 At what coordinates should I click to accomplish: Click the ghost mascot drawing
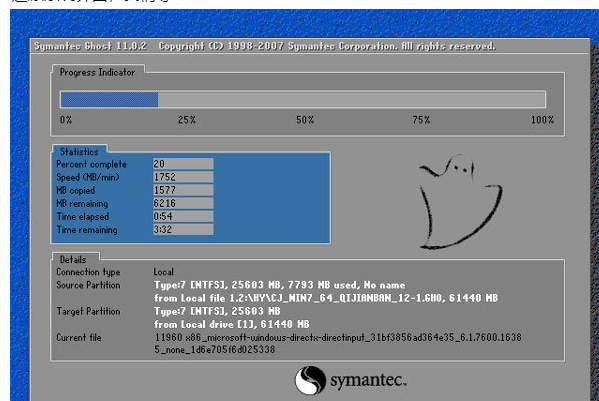[x=460, y=202]
